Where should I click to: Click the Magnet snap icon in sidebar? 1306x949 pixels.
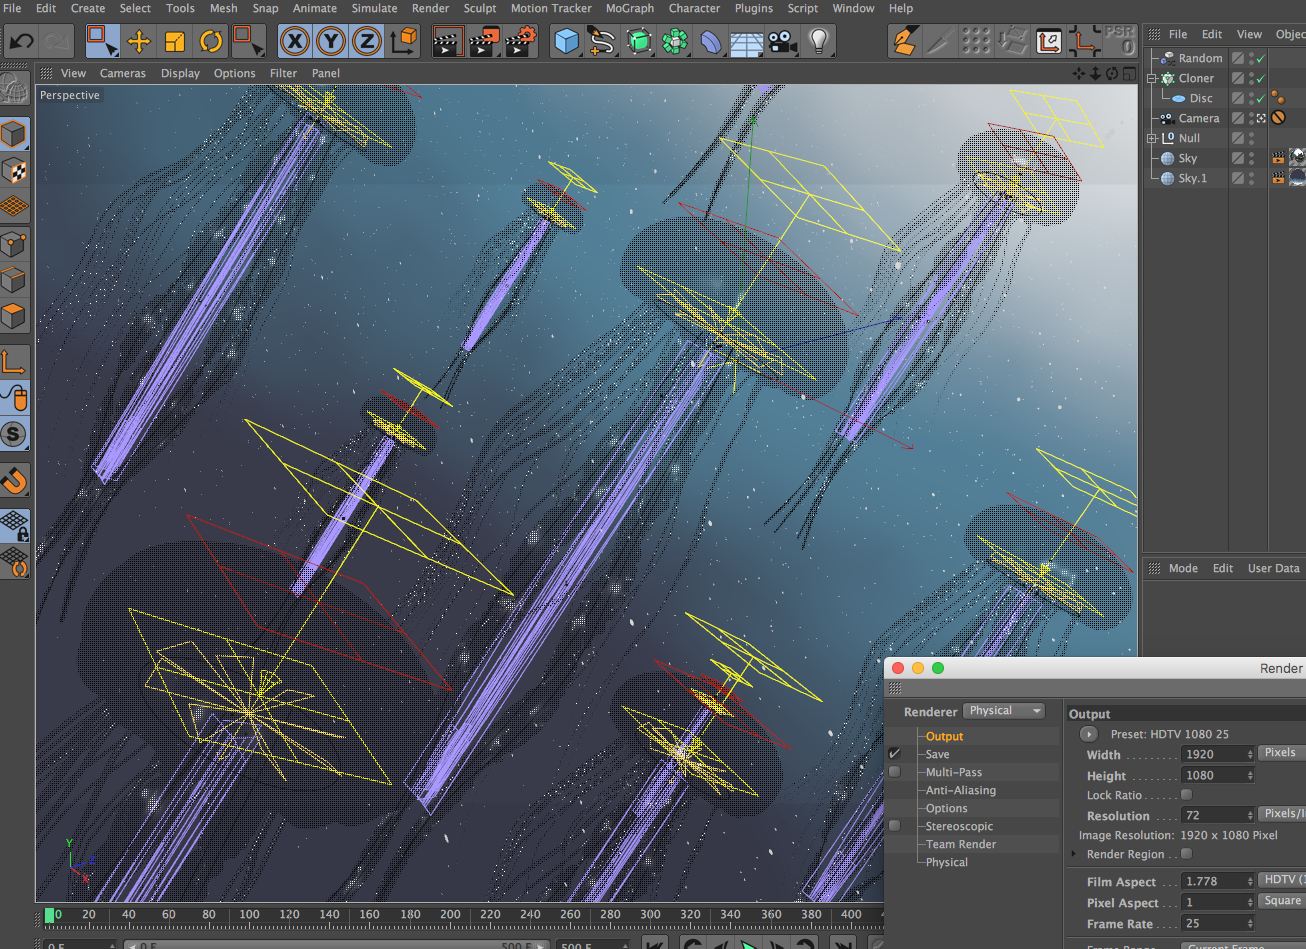tap(14, 481)
